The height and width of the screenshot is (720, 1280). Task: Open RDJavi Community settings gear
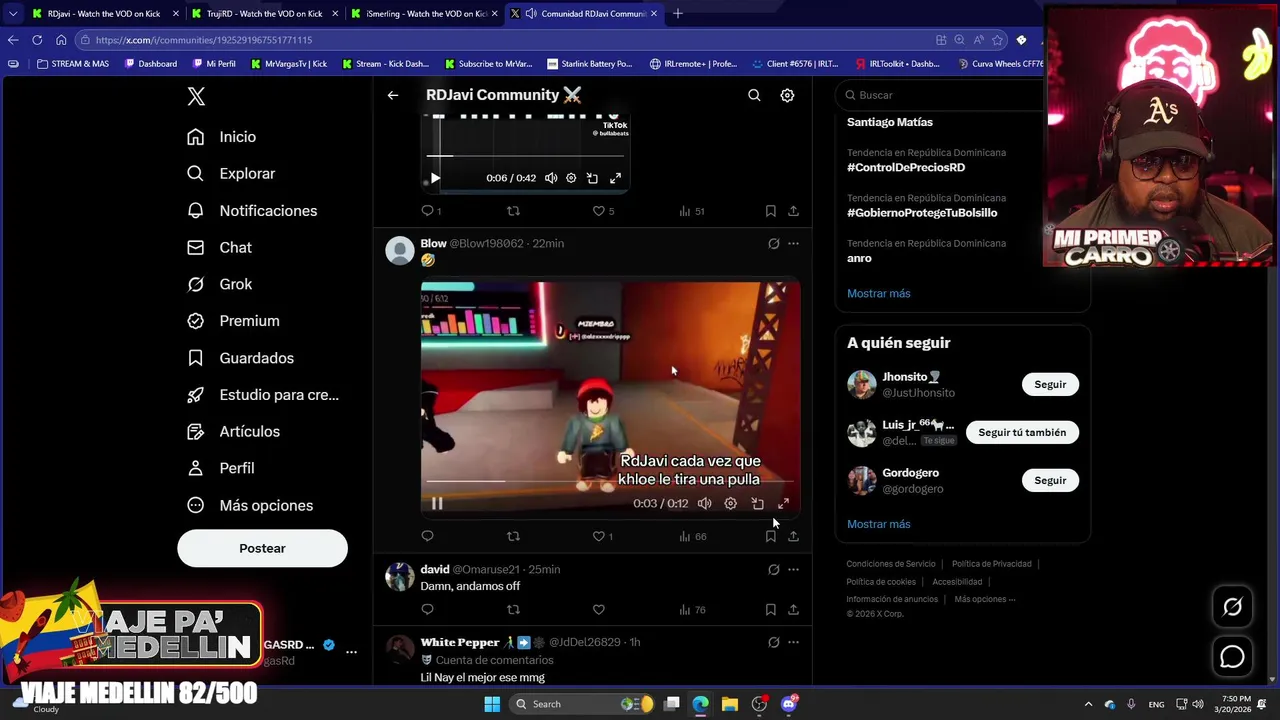click(x=787, y=95)
